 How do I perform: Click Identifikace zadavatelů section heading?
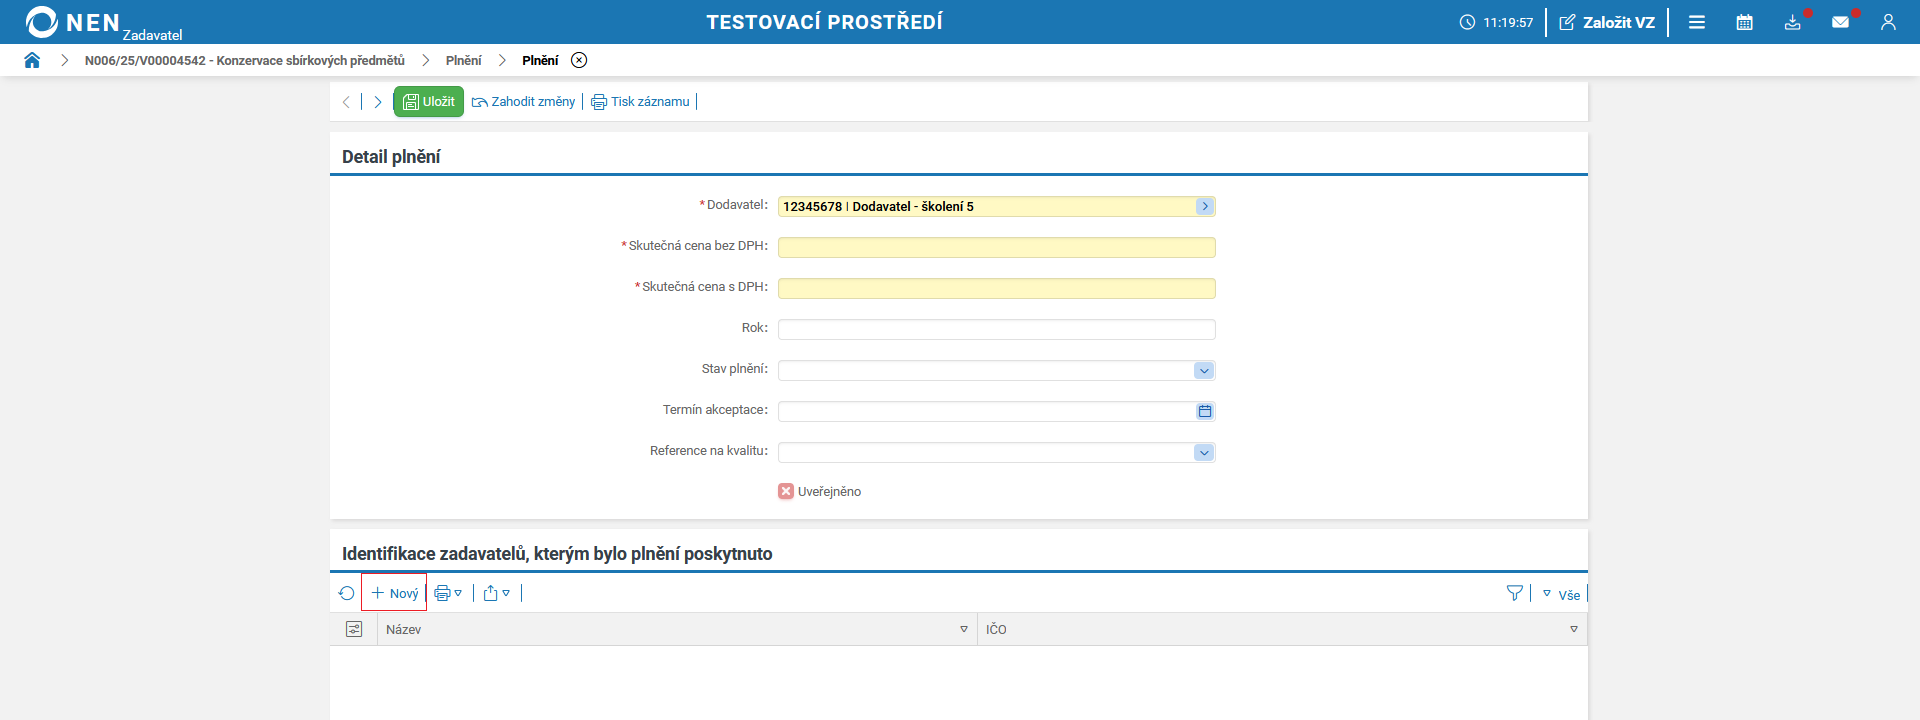557,554
